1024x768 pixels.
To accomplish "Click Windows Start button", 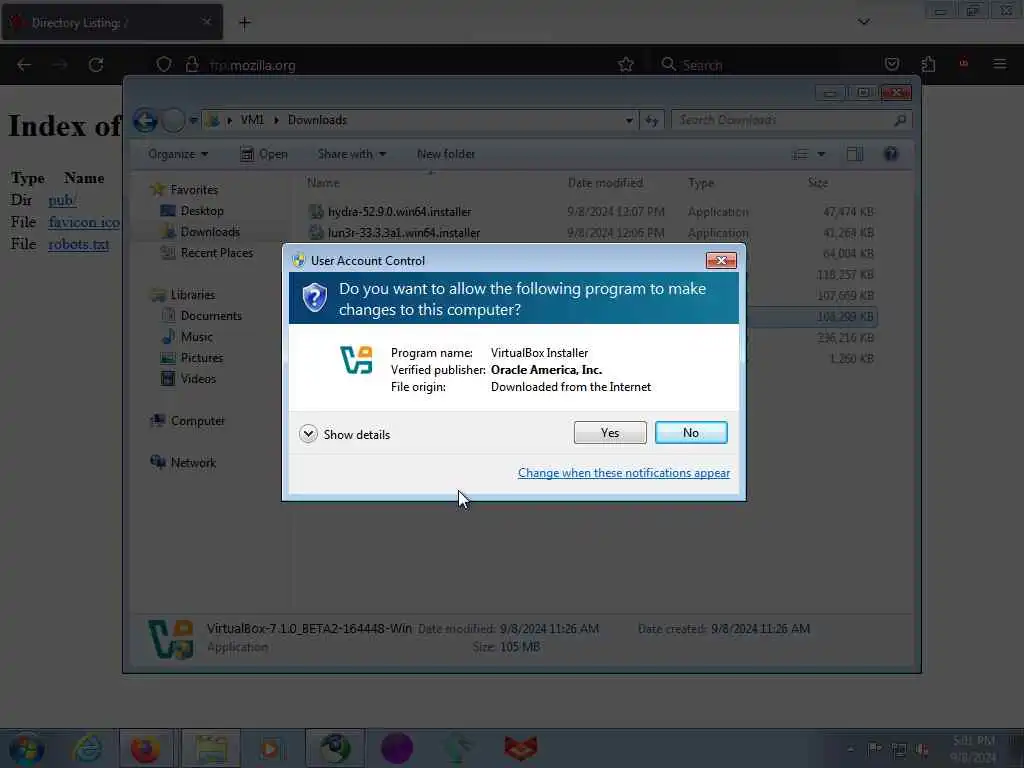I will pos(26,748).
